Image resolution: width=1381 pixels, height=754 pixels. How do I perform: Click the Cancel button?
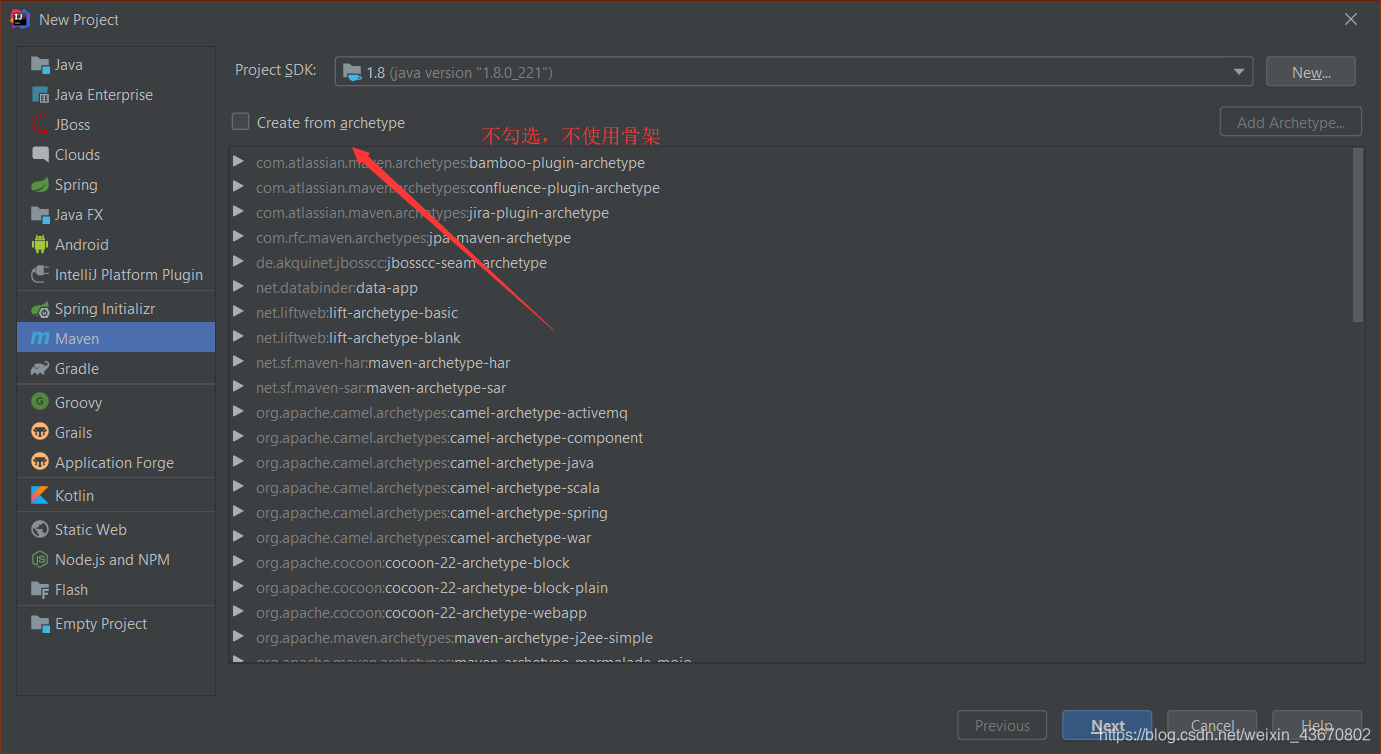[x=1212, y=726]
